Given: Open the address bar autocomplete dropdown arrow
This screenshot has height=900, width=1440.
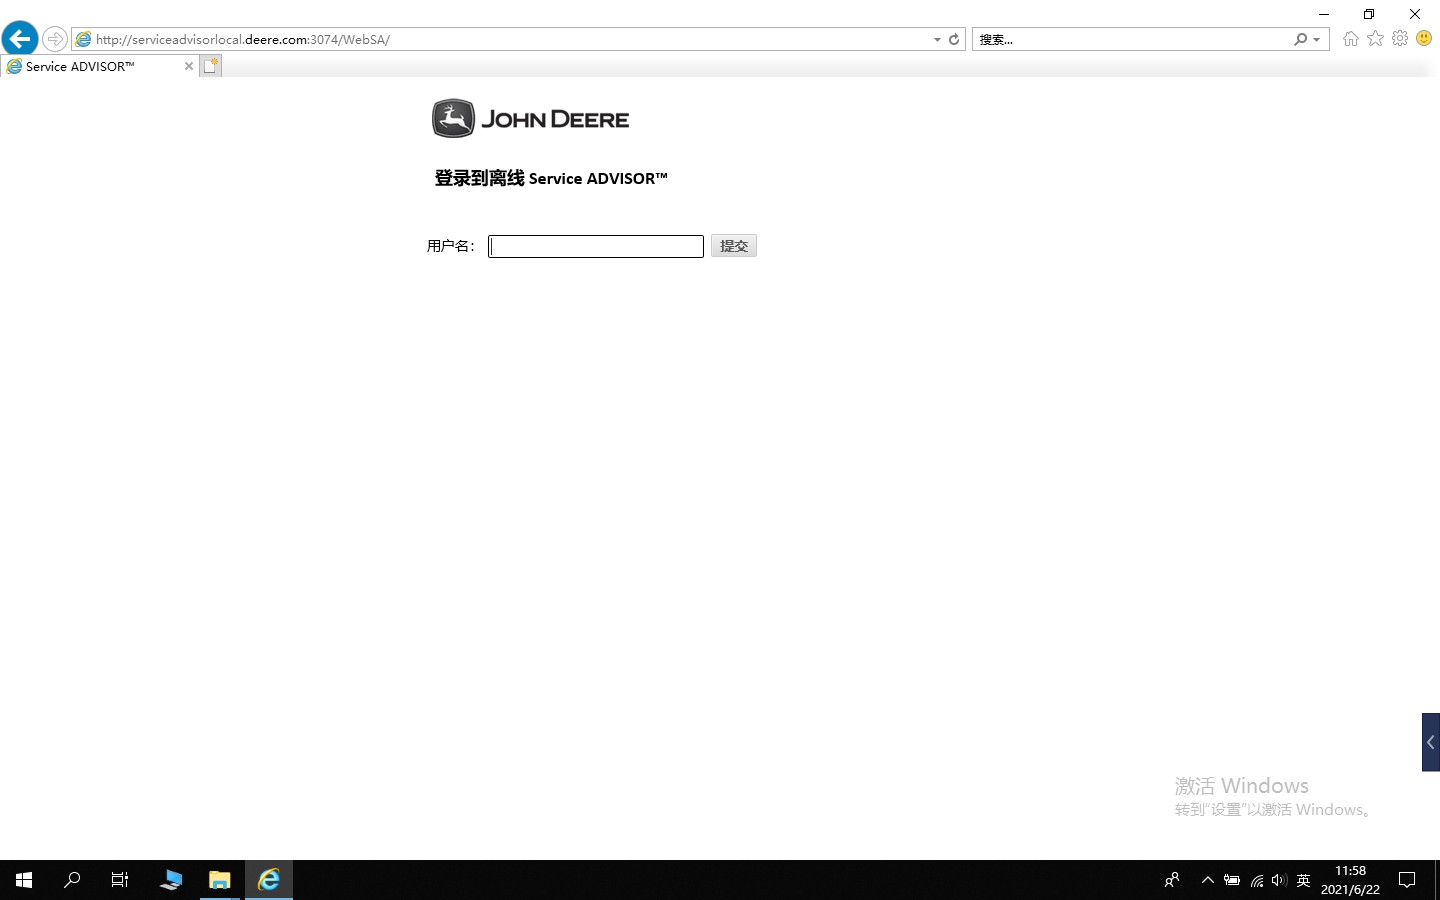Looking at the screenshot, I should [x=937, y=39].
